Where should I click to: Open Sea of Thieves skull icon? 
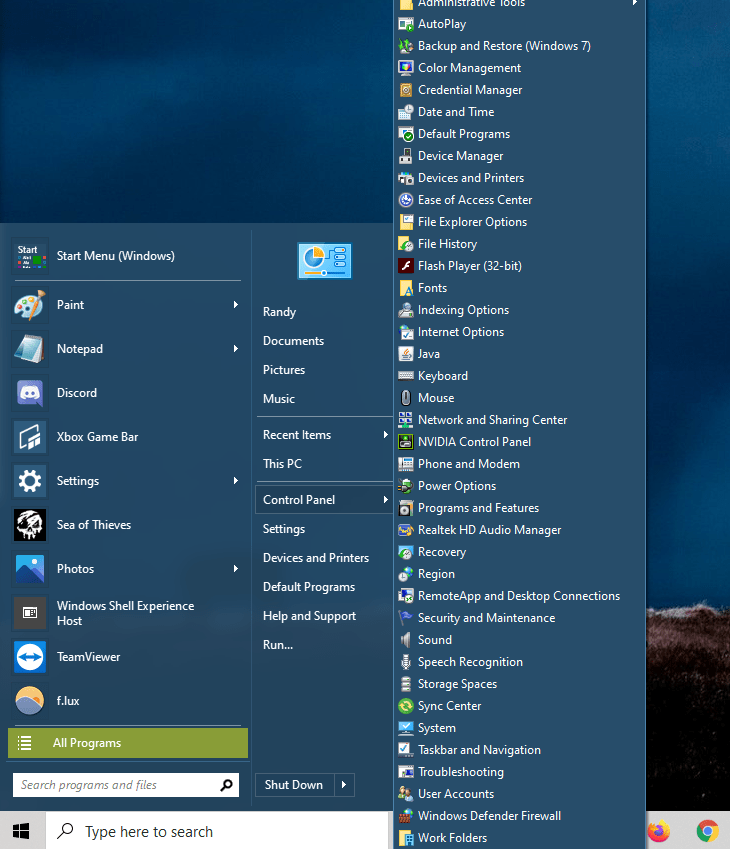coord(30,525)
